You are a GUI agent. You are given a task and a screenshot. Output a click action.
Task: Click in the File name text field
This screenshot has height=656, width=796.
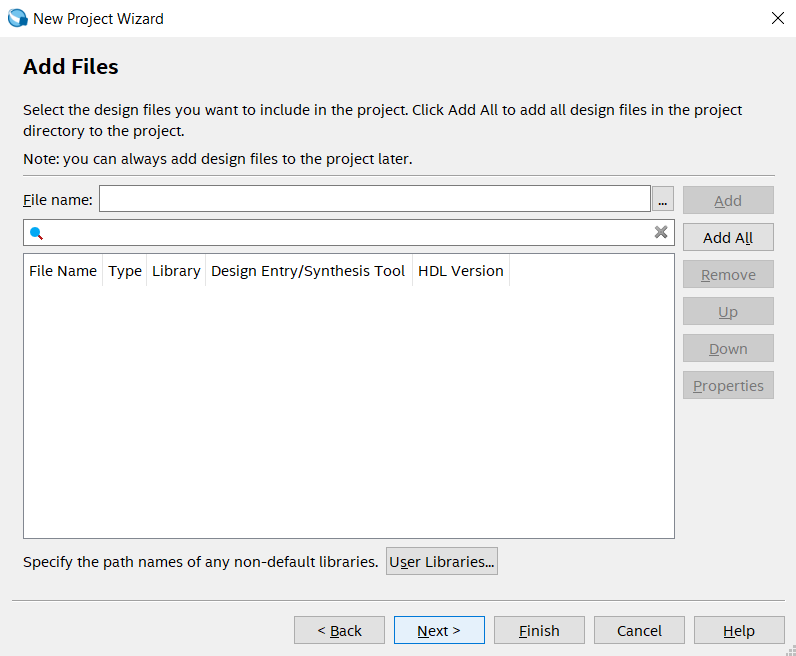tap(374, 199)
